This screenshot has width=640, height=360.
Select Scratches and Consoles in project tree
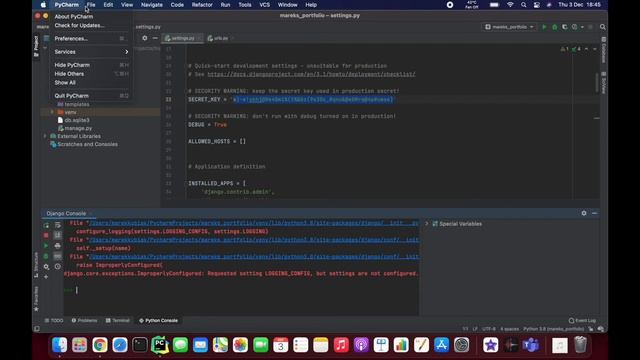click(87, 144)
